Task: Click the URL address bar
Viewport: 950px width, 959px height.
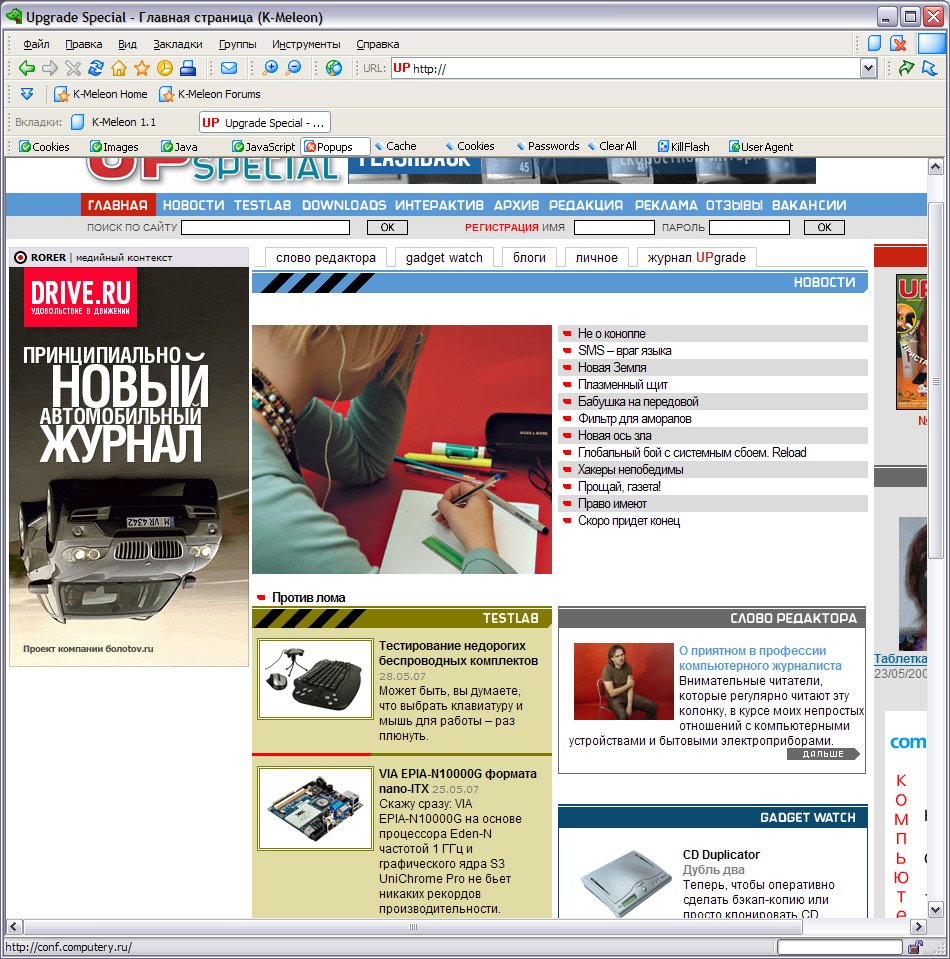Action: pos(625,68)
